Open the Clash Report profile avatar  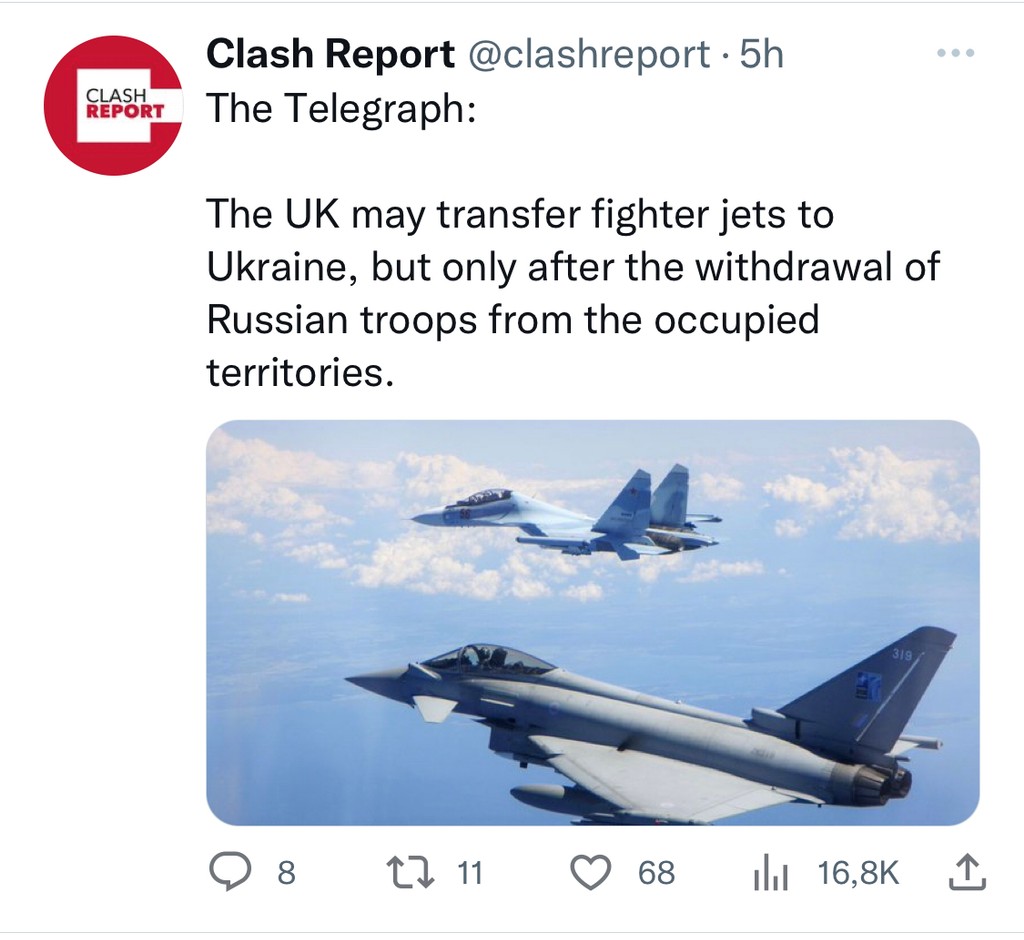coord(113,106)
